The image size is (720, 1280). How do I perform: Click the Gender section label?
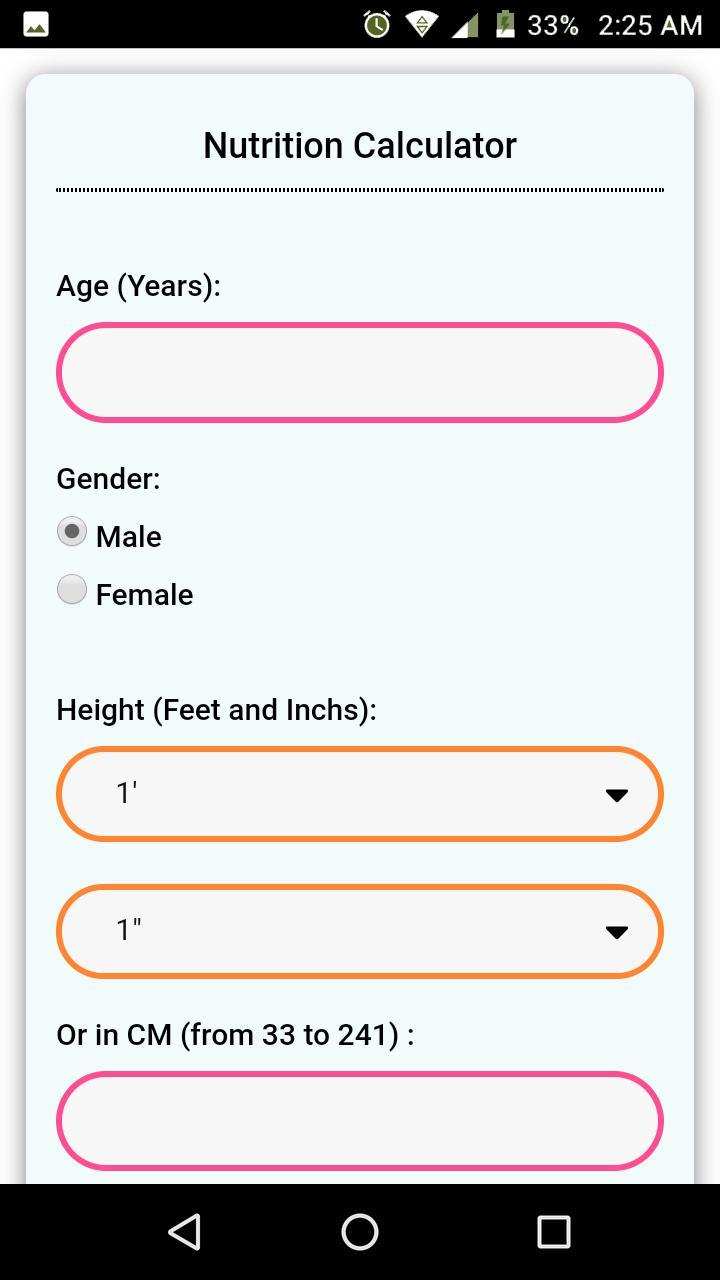coord(107,478)
